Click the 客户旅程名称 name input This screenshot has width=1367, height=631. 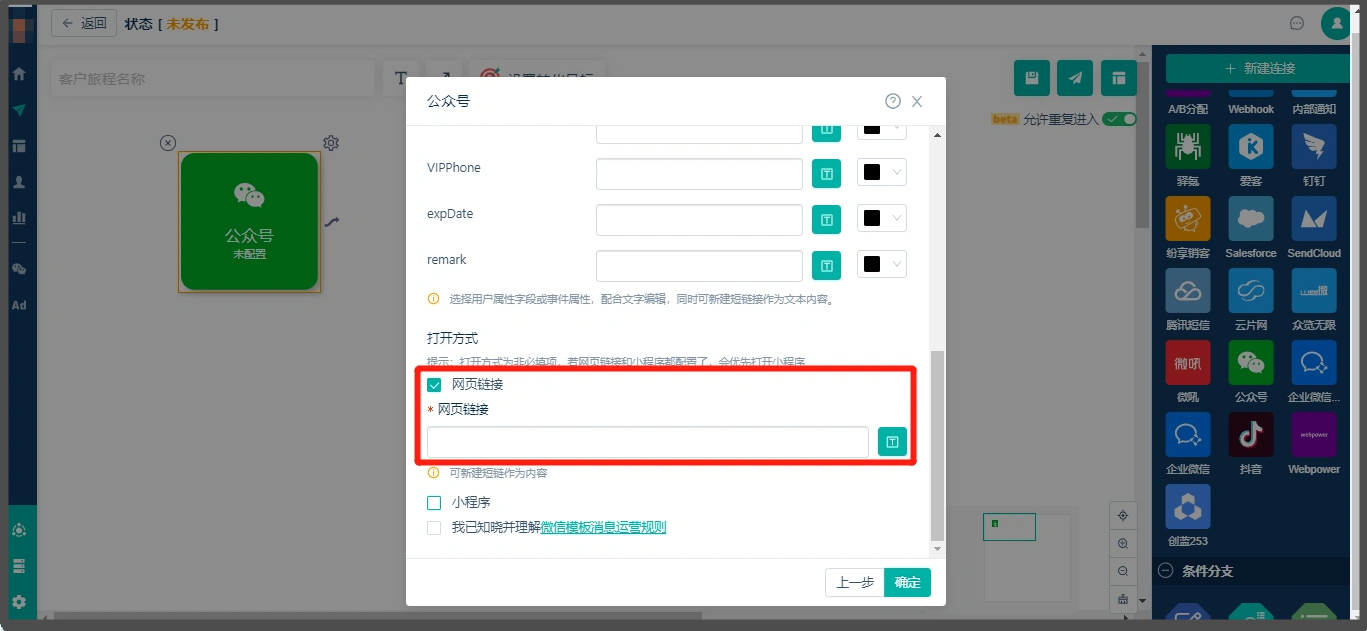point(213,78)
